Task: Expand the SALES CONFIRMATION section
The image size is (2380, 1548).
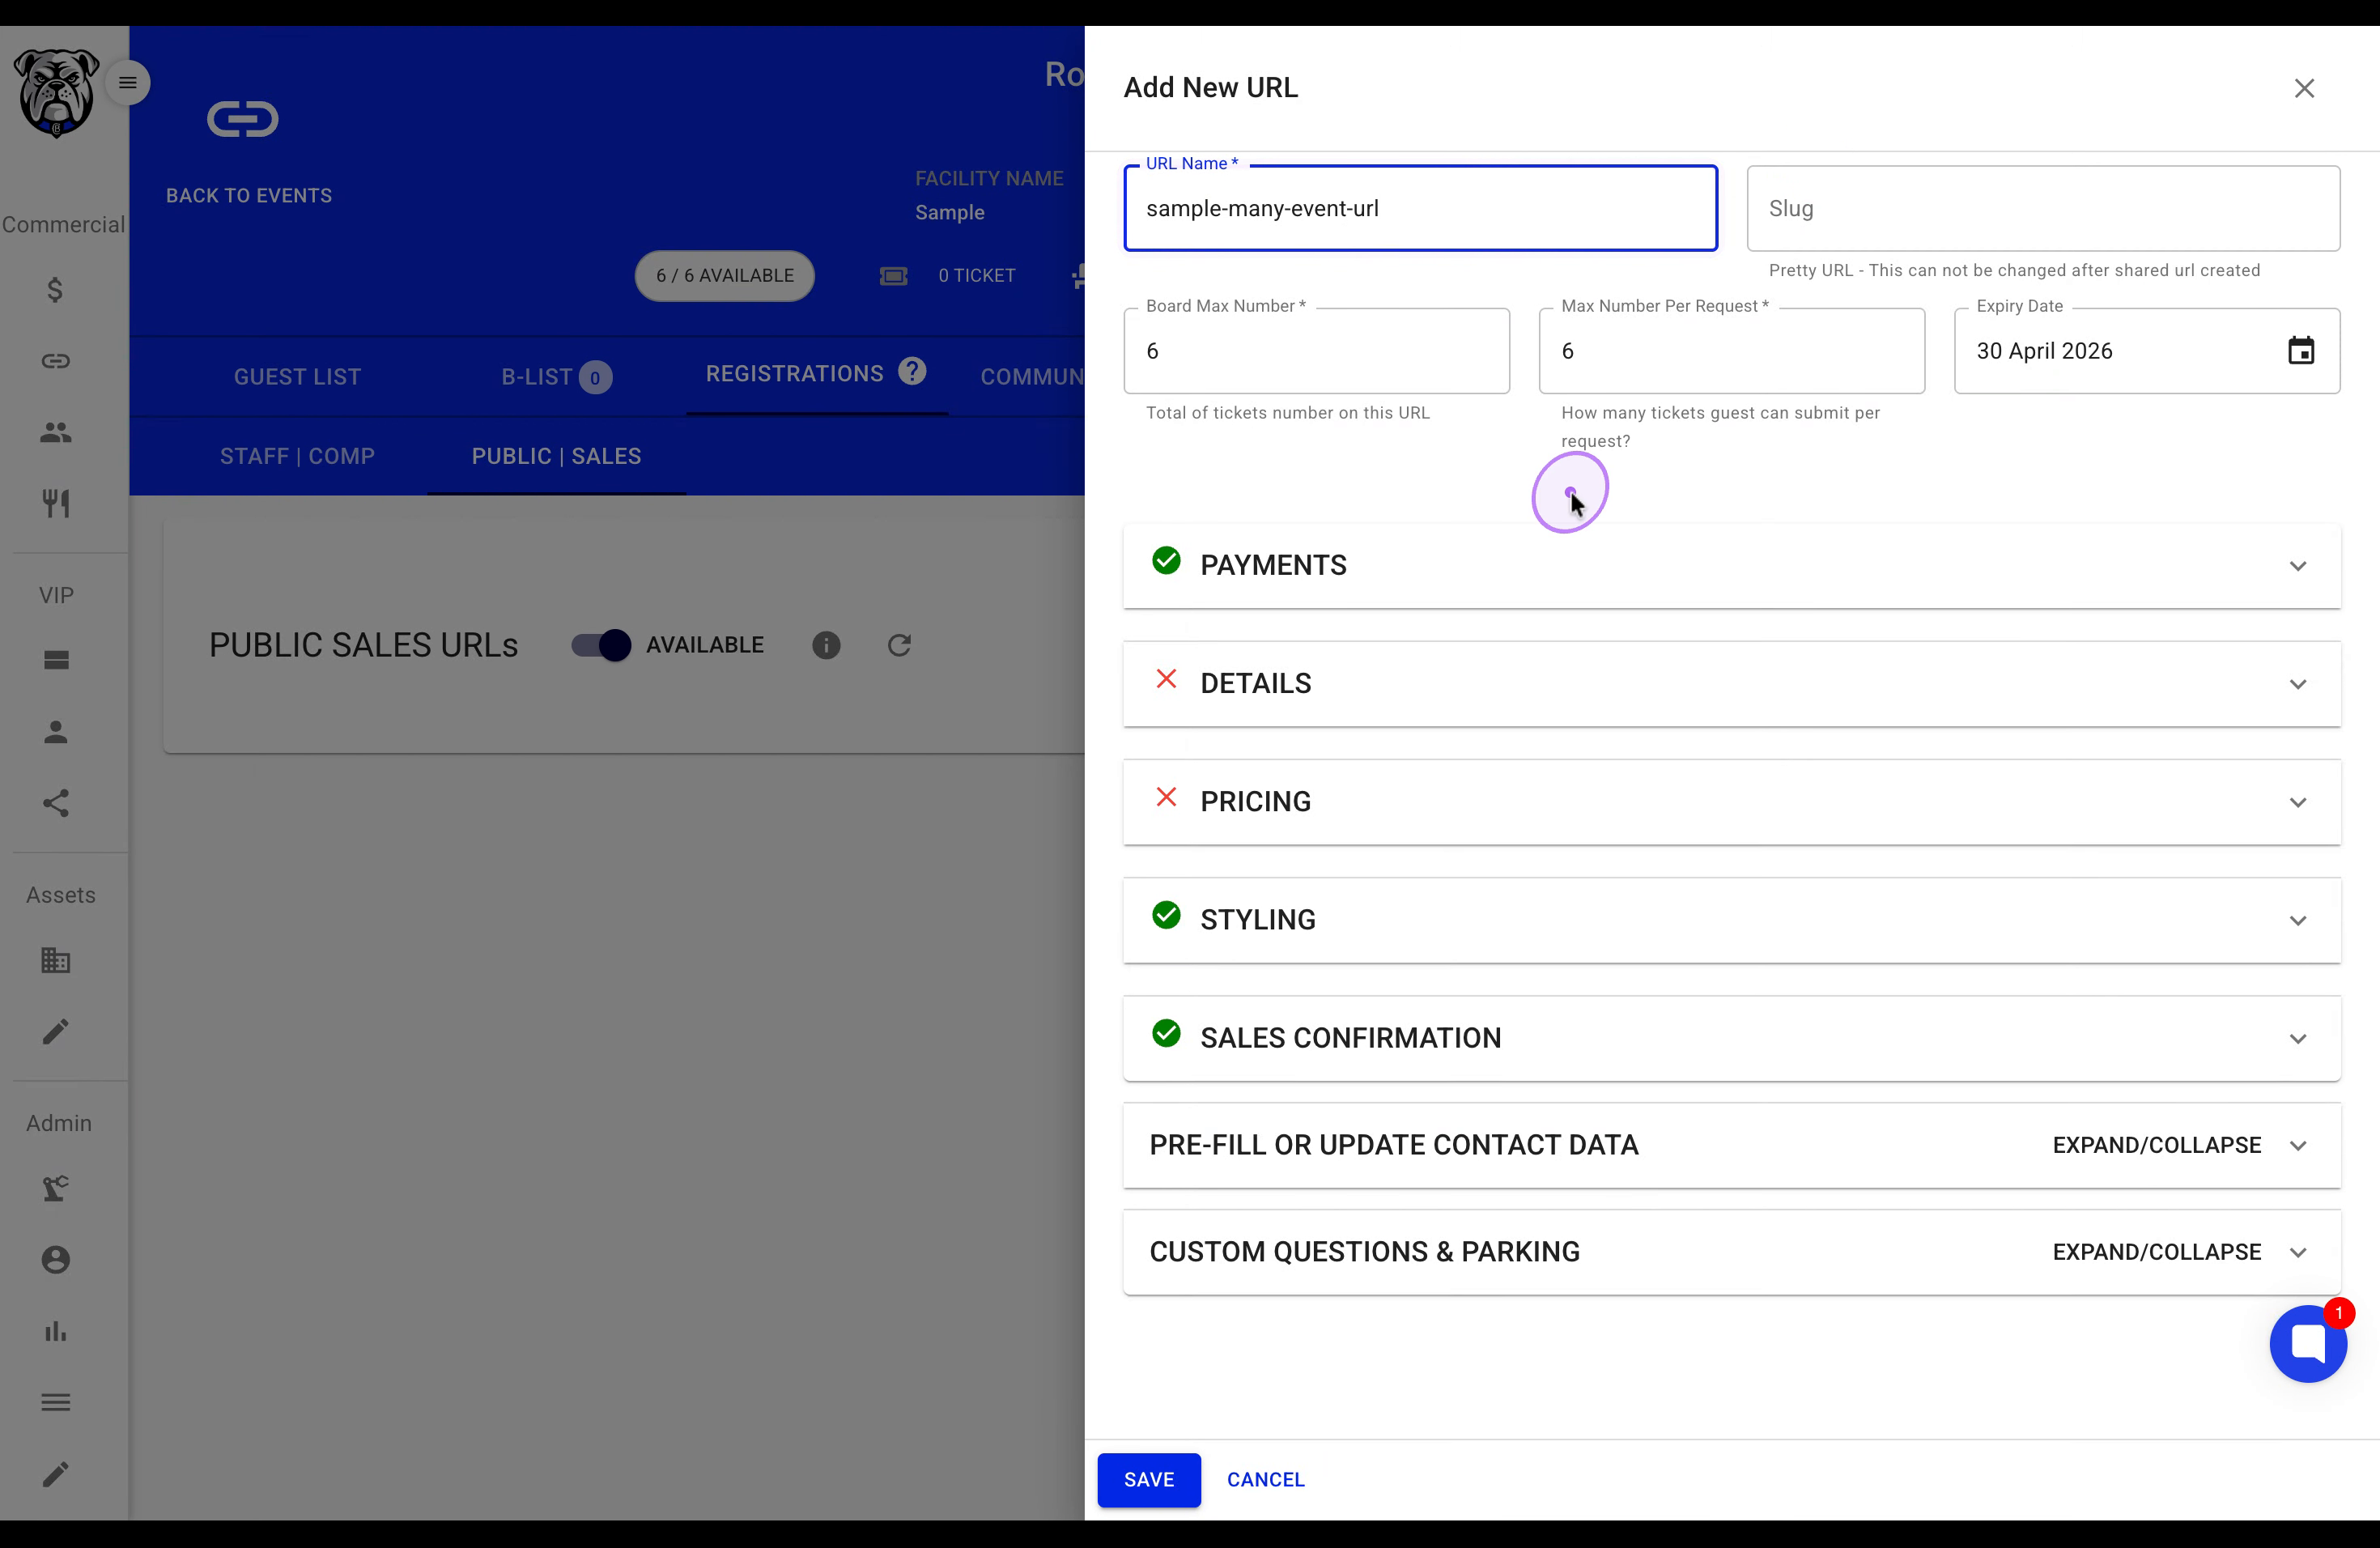Action: [x=1731, y=1037]
